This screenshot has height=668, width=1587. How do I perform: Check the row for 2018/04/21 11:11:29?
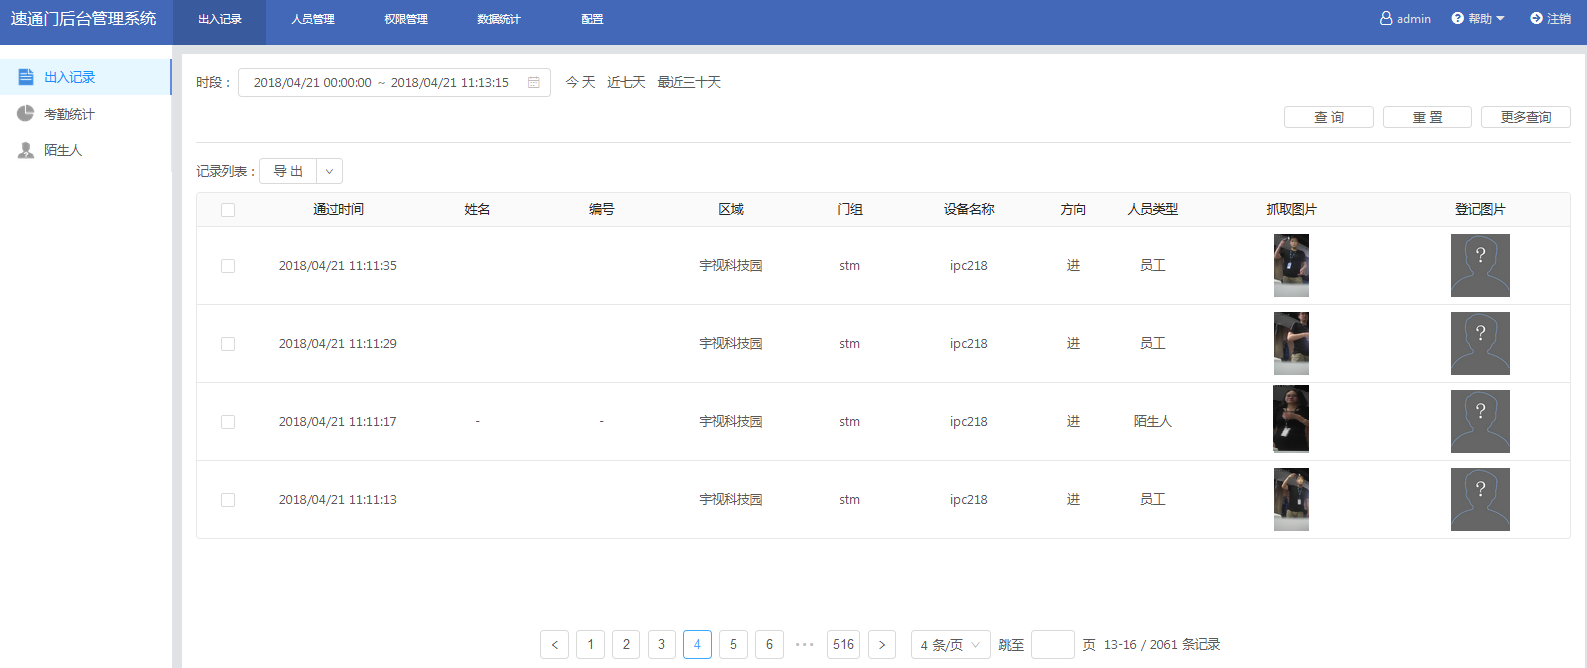228,344
